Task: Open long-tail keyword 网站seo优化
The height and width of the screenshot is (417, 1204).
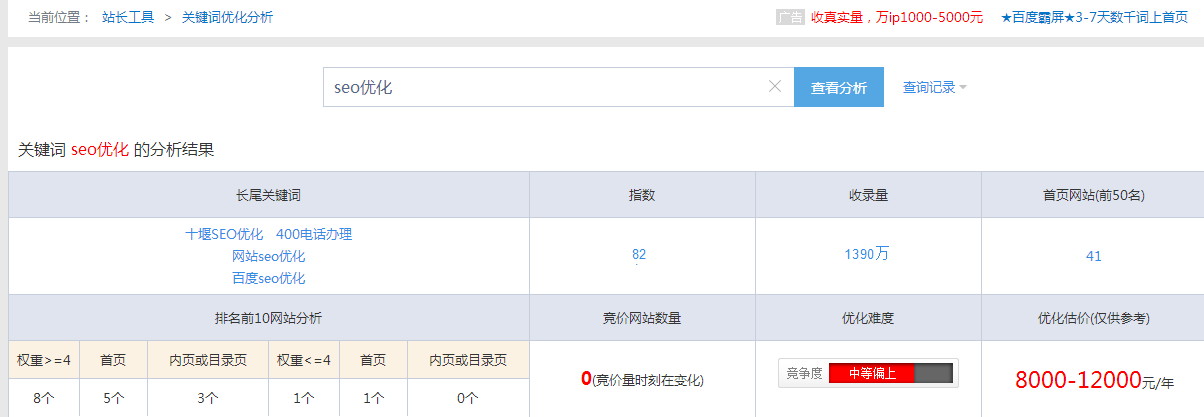Action: (268, 256)
